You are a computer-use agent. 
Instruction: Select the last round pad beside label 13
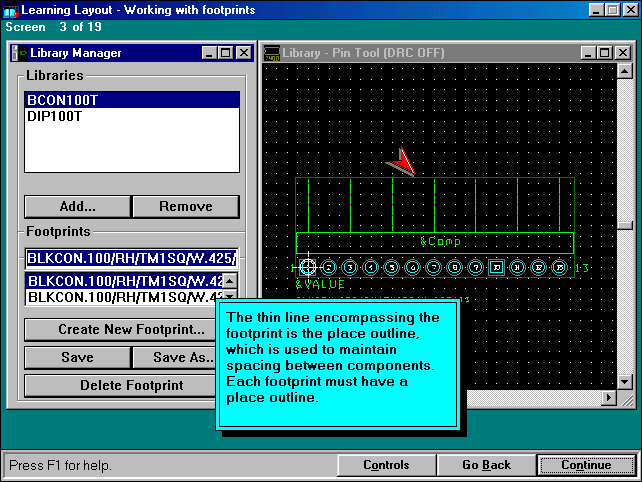[x=559, y=267]
